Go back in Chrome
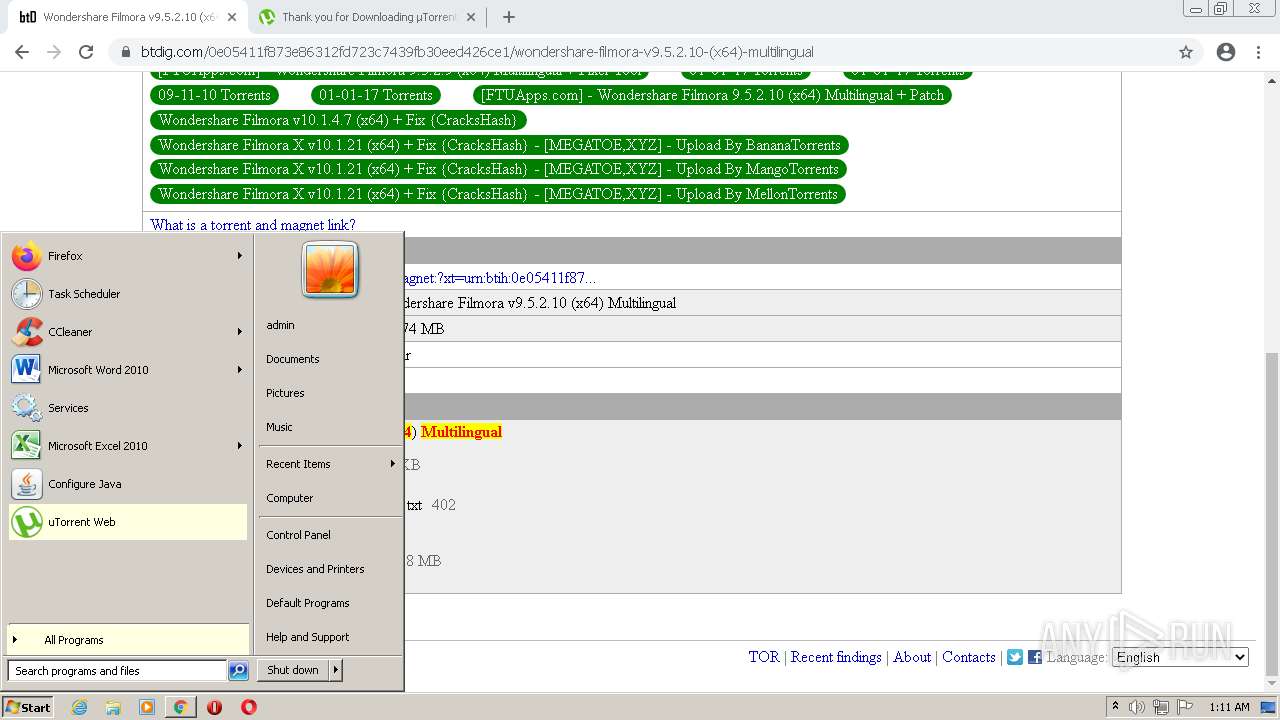The image size is (1280, 720). [x=22, y=52]
